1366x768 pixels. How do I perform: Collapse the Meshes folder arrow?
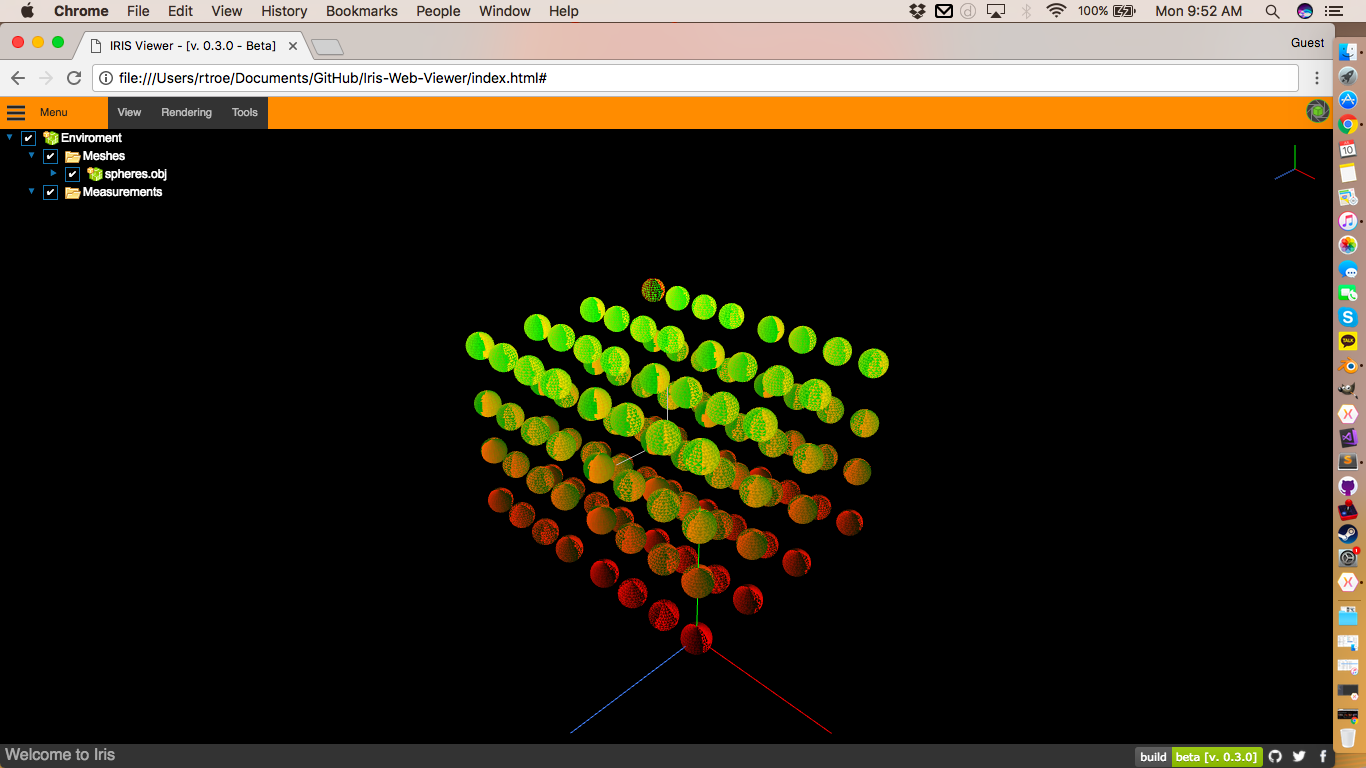32,156
